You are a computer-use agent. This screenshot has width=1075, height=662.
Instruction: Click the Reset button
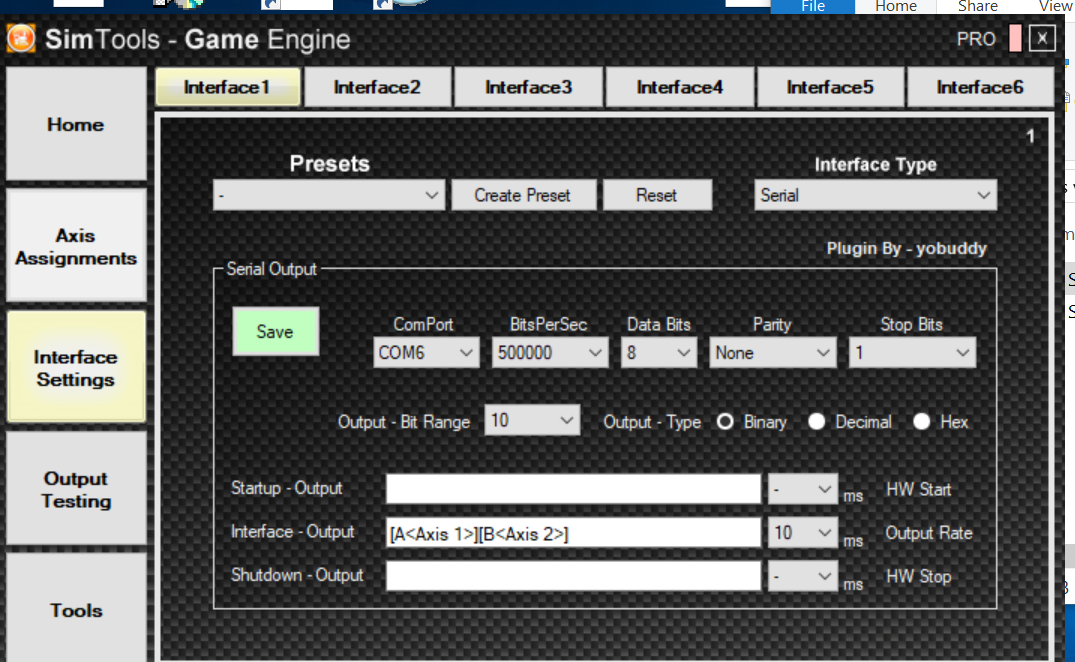coord(657,195)
